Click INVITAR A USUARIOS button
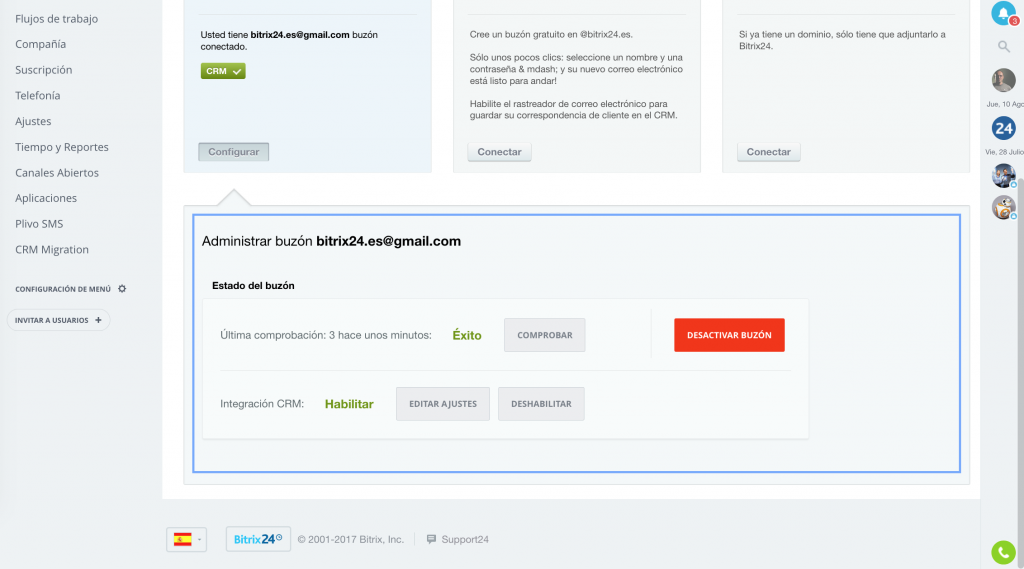This screenshot has width=1024, height=569. (x=58, y=320)
